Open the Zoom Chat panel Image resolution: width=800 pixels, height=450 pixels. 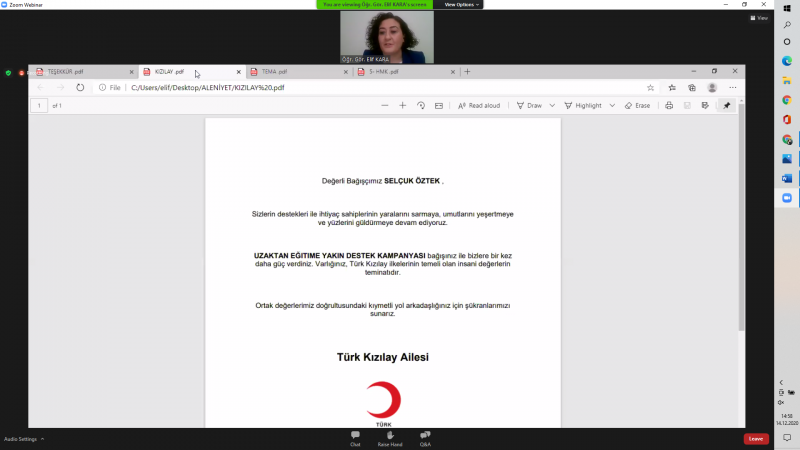click(355, 436)
